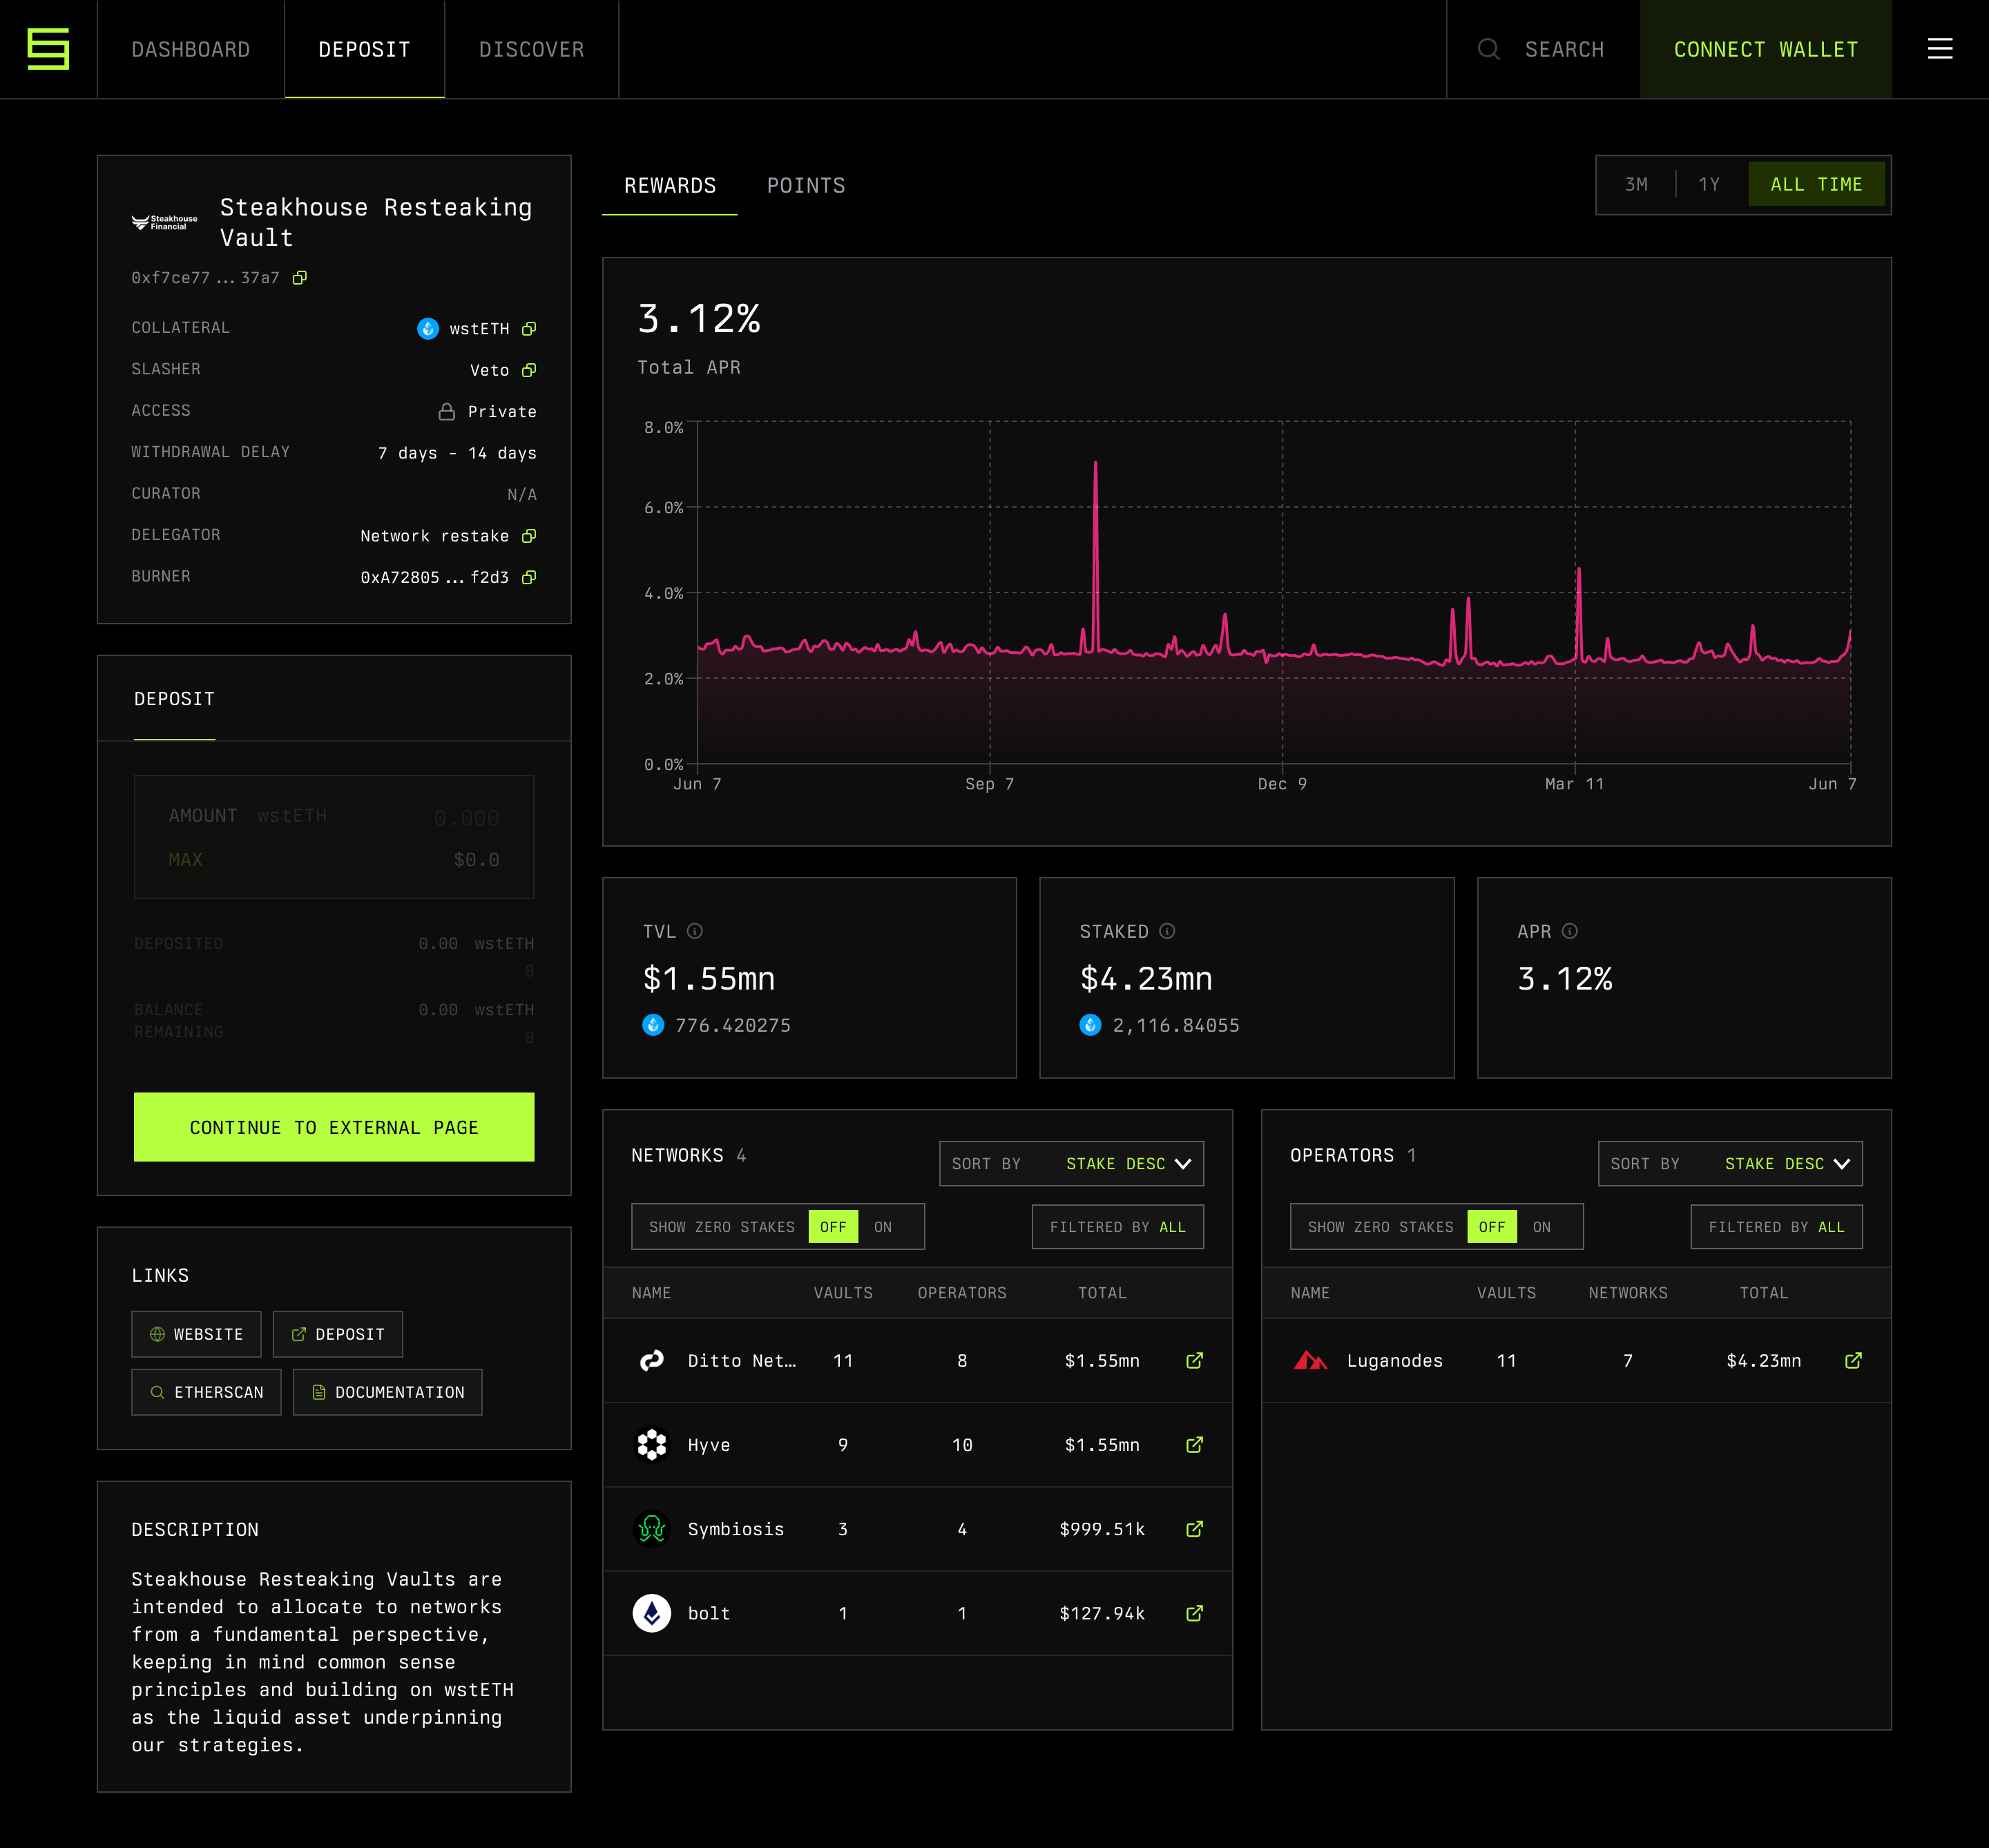Image resolution: width=1989 pixels, height=1848 pixels.
Task: Open Symbiosis external link icon
Action: (x=1194, y=1529)
